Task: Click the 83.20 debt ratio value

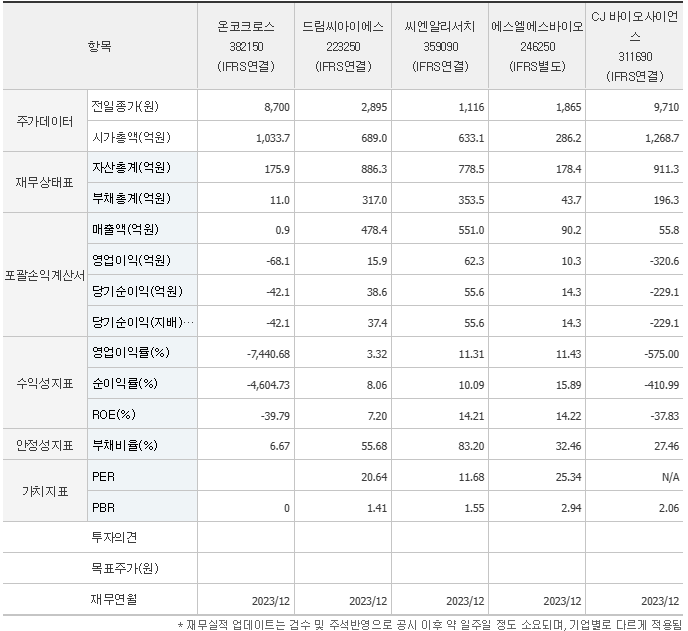Action: tap(472, 446)
